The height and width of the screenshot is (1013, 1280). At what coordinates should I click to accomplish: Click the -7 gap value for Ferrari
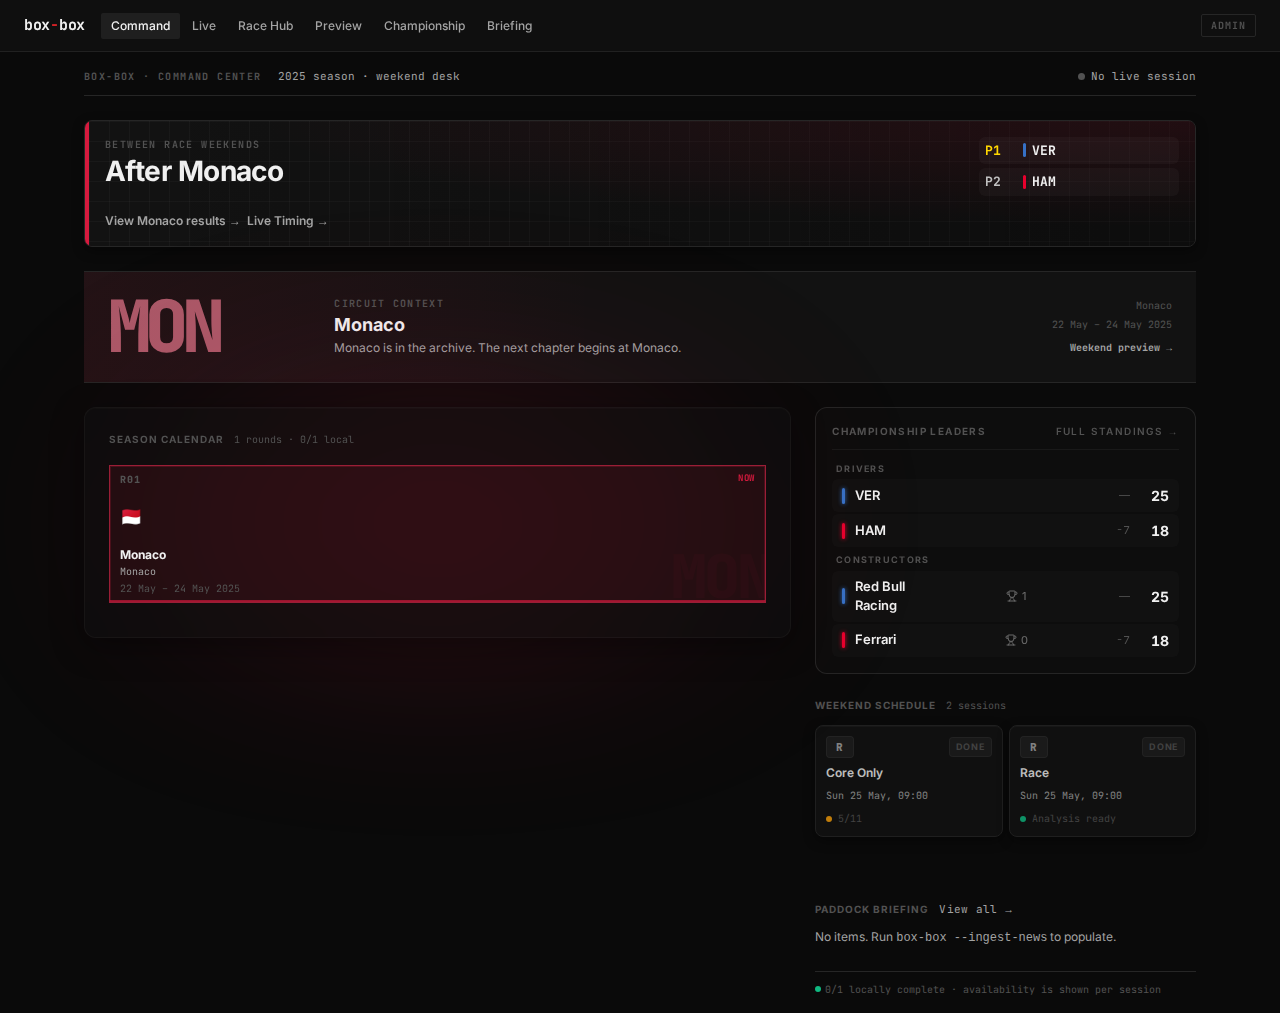1124,640
